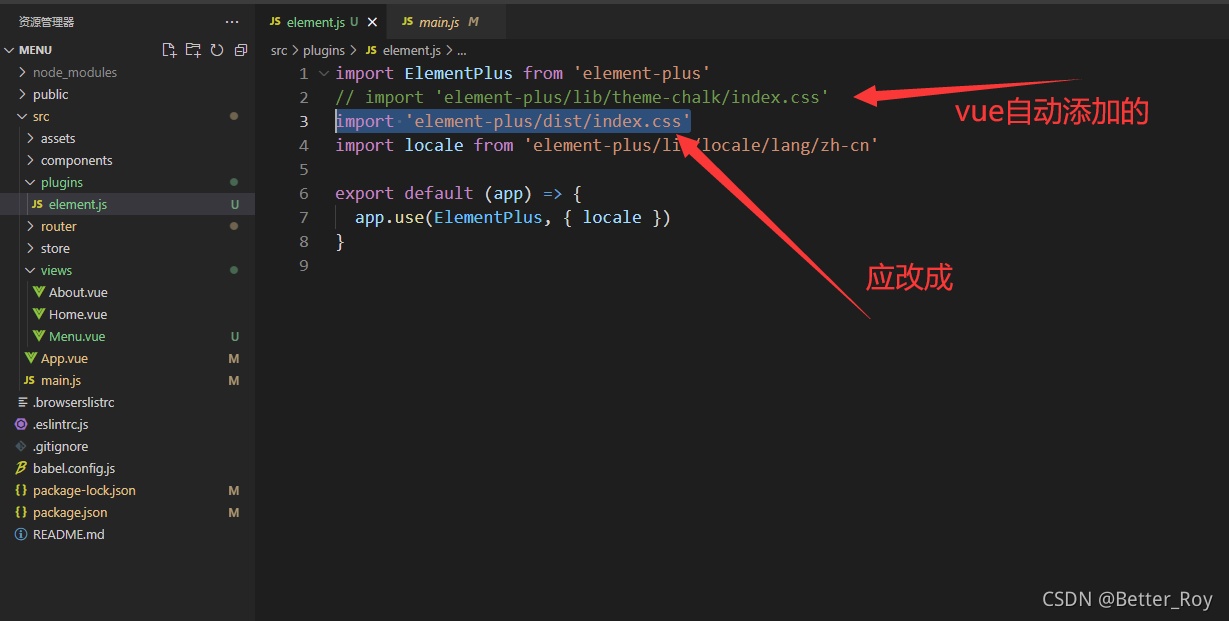Close the element.js editor tab
This screenshot has width=1229, height=621.
coord(372,22)
